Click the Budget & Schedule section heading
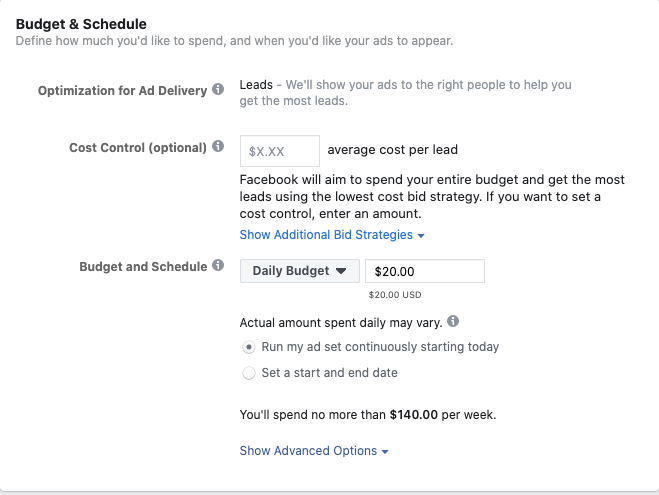This screenshot has height=495, width=659. click(x=81, y=24)
